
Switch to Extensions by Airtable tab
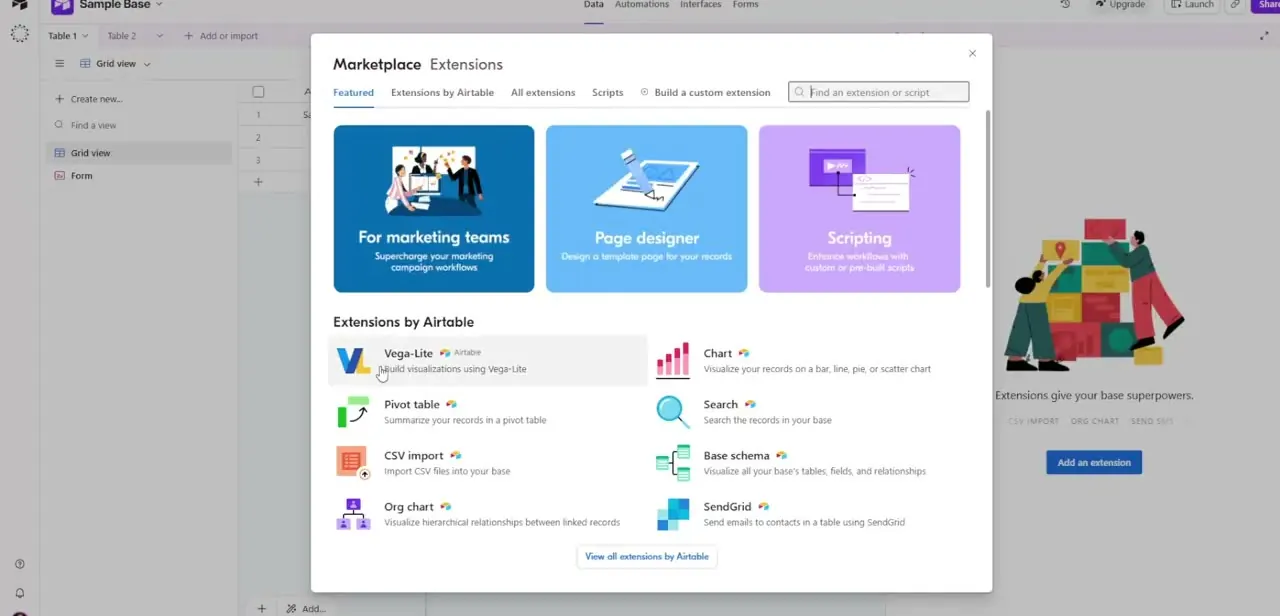[442, 92]
